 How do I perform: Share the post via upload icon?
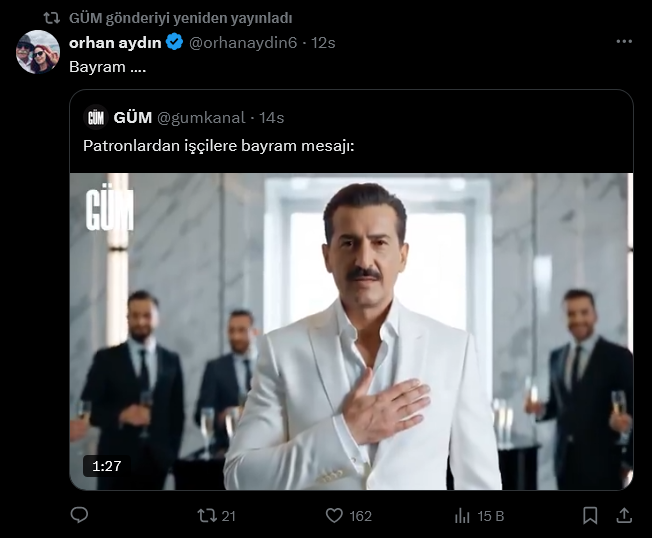[624, 516]
